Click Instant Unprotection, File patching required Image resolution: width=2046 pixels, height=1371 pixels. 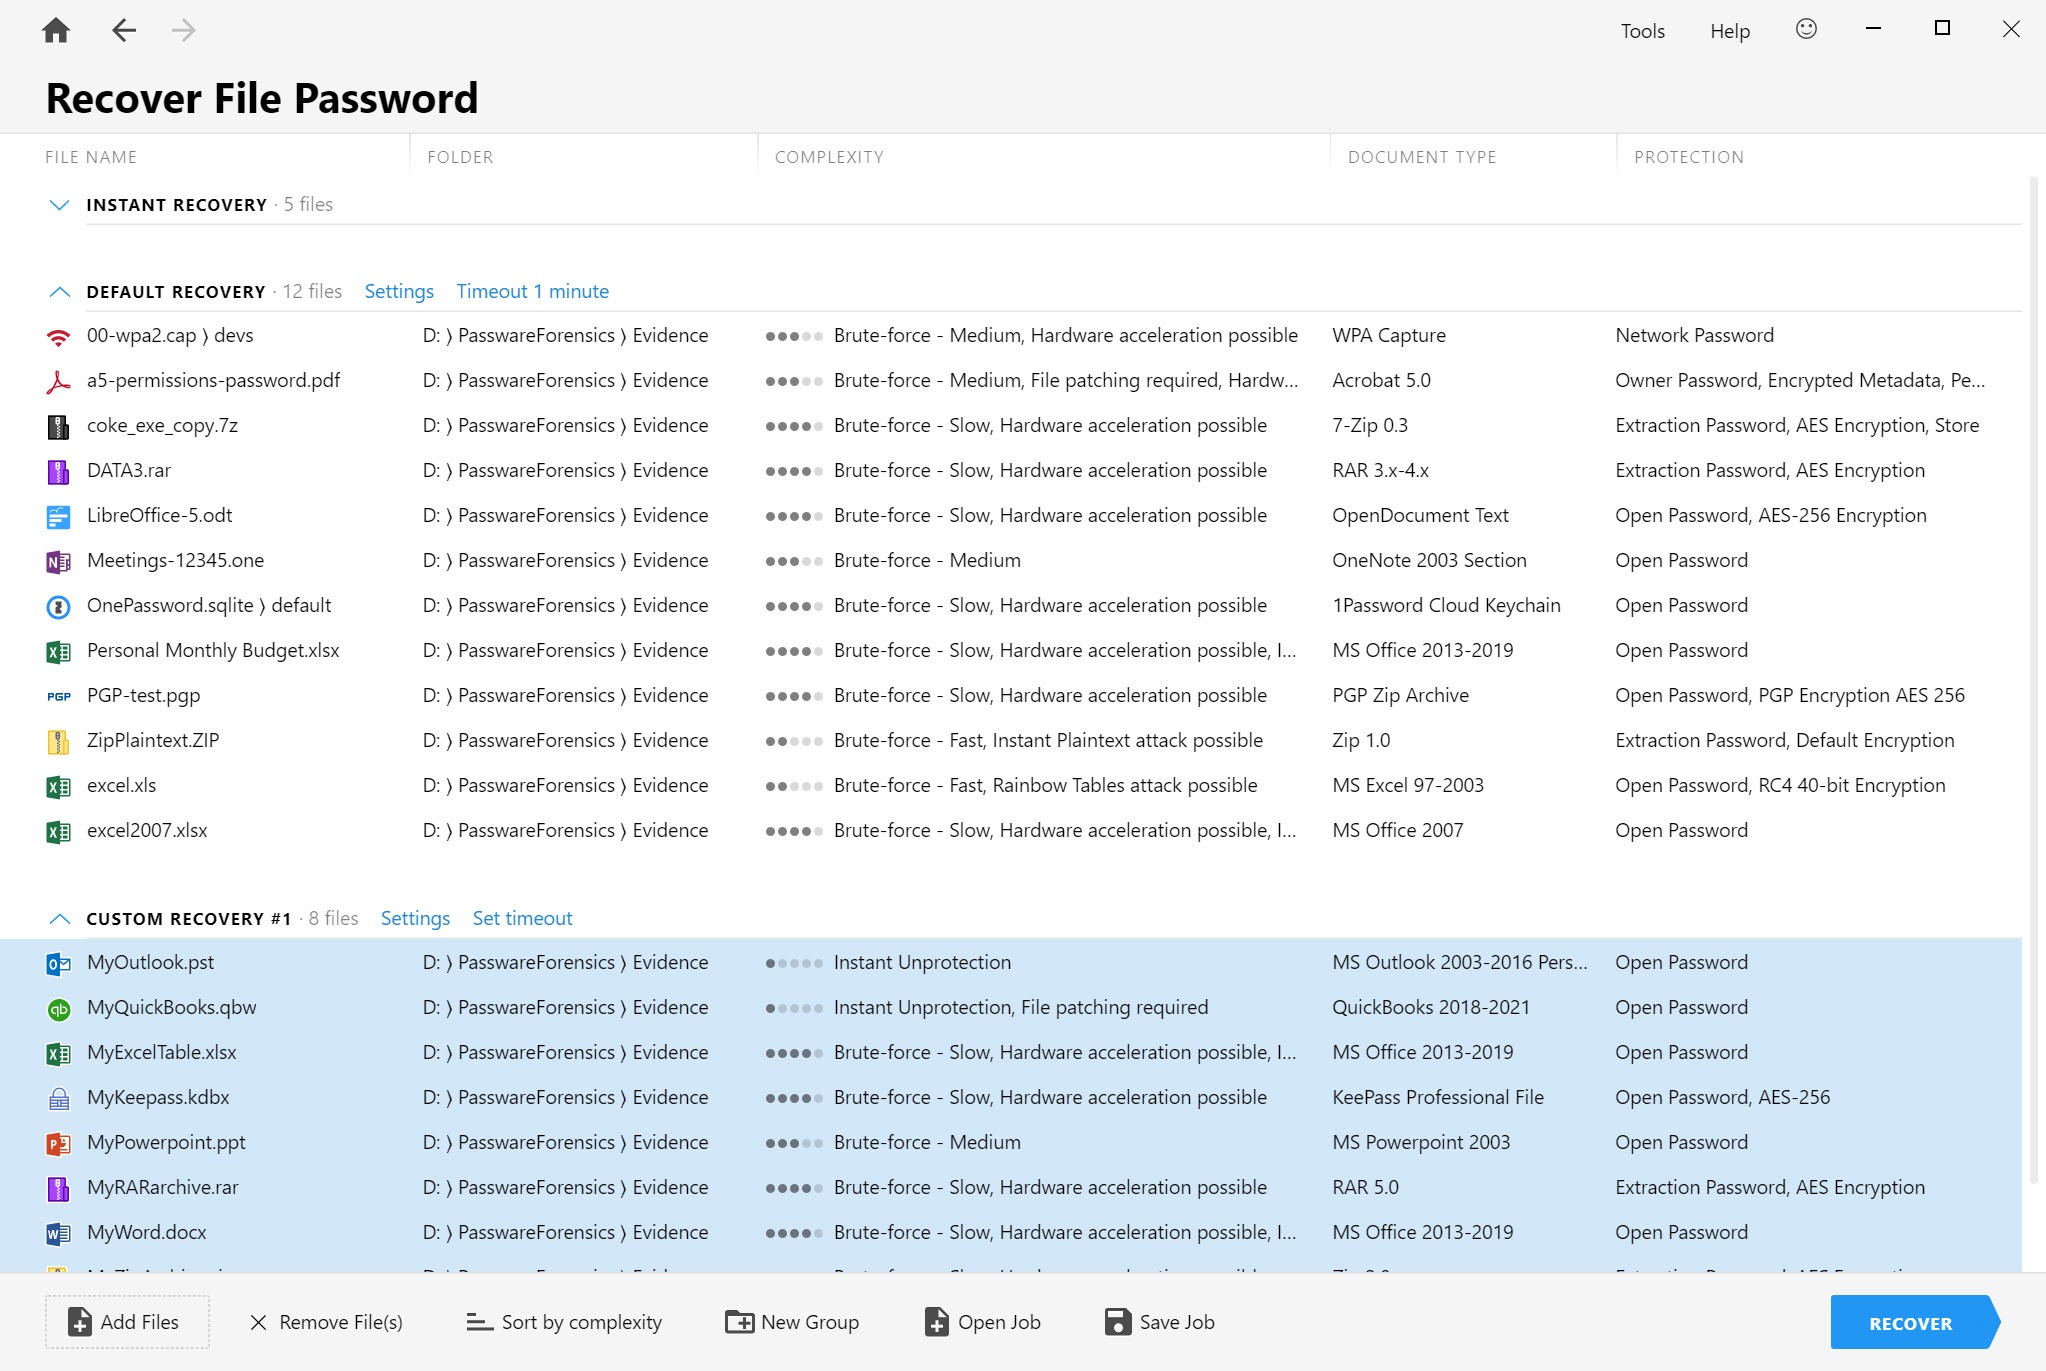coord(1021,1007)
